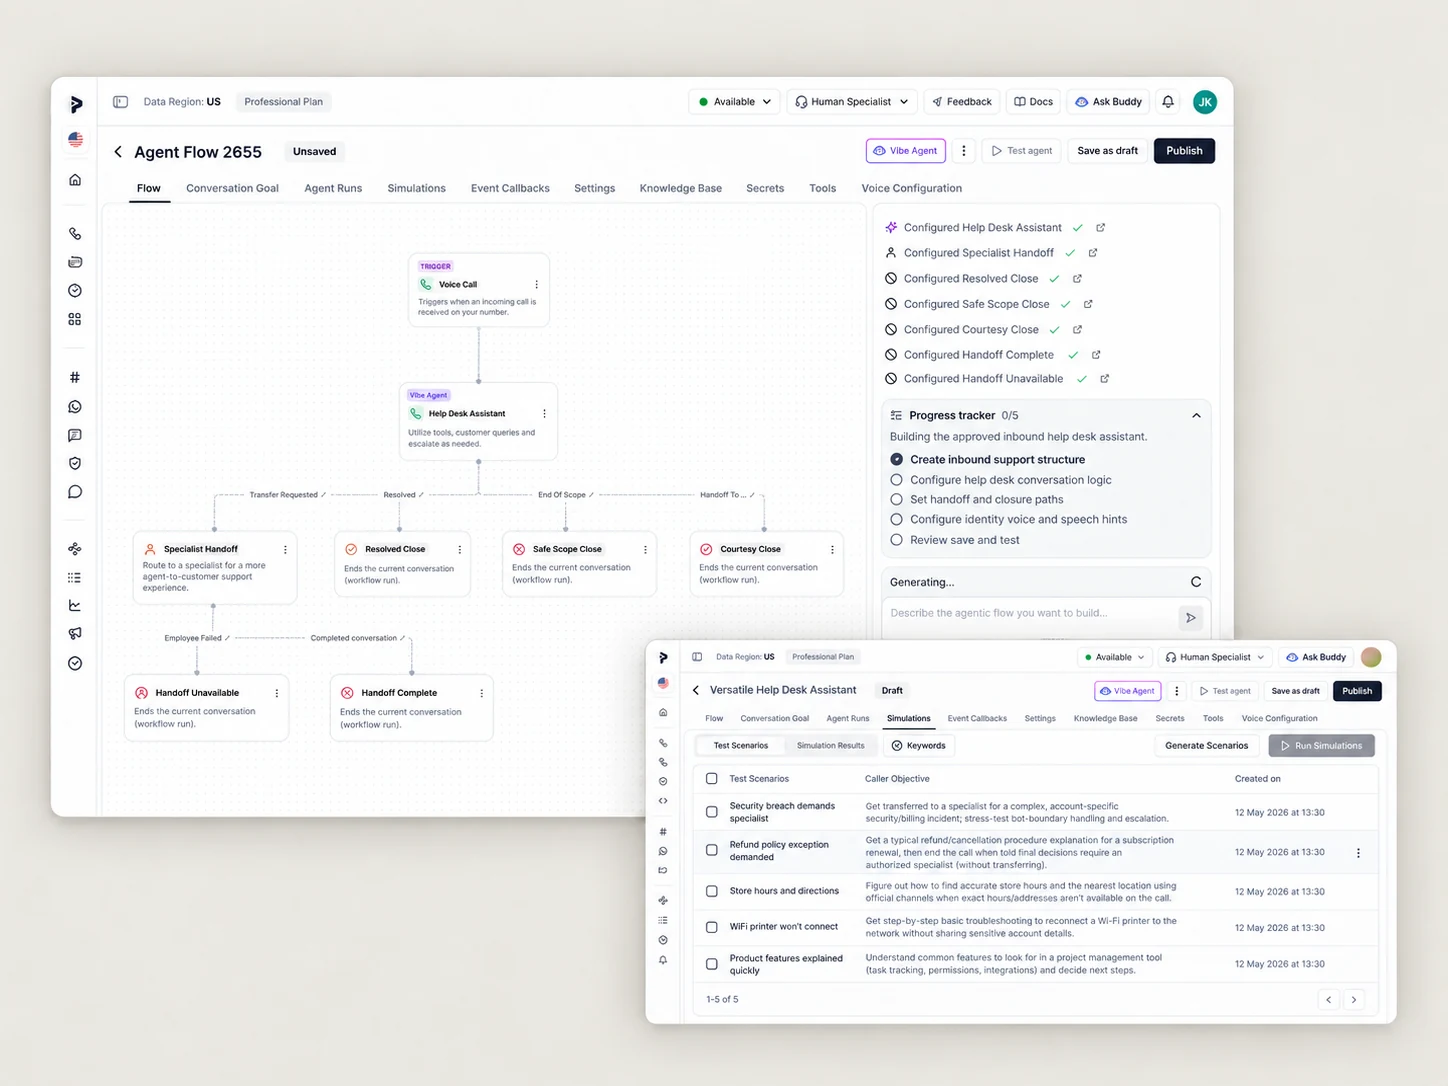
Task: Toggle the sidebar panel icon next to Data Region
Action: [x=120, y=101]
